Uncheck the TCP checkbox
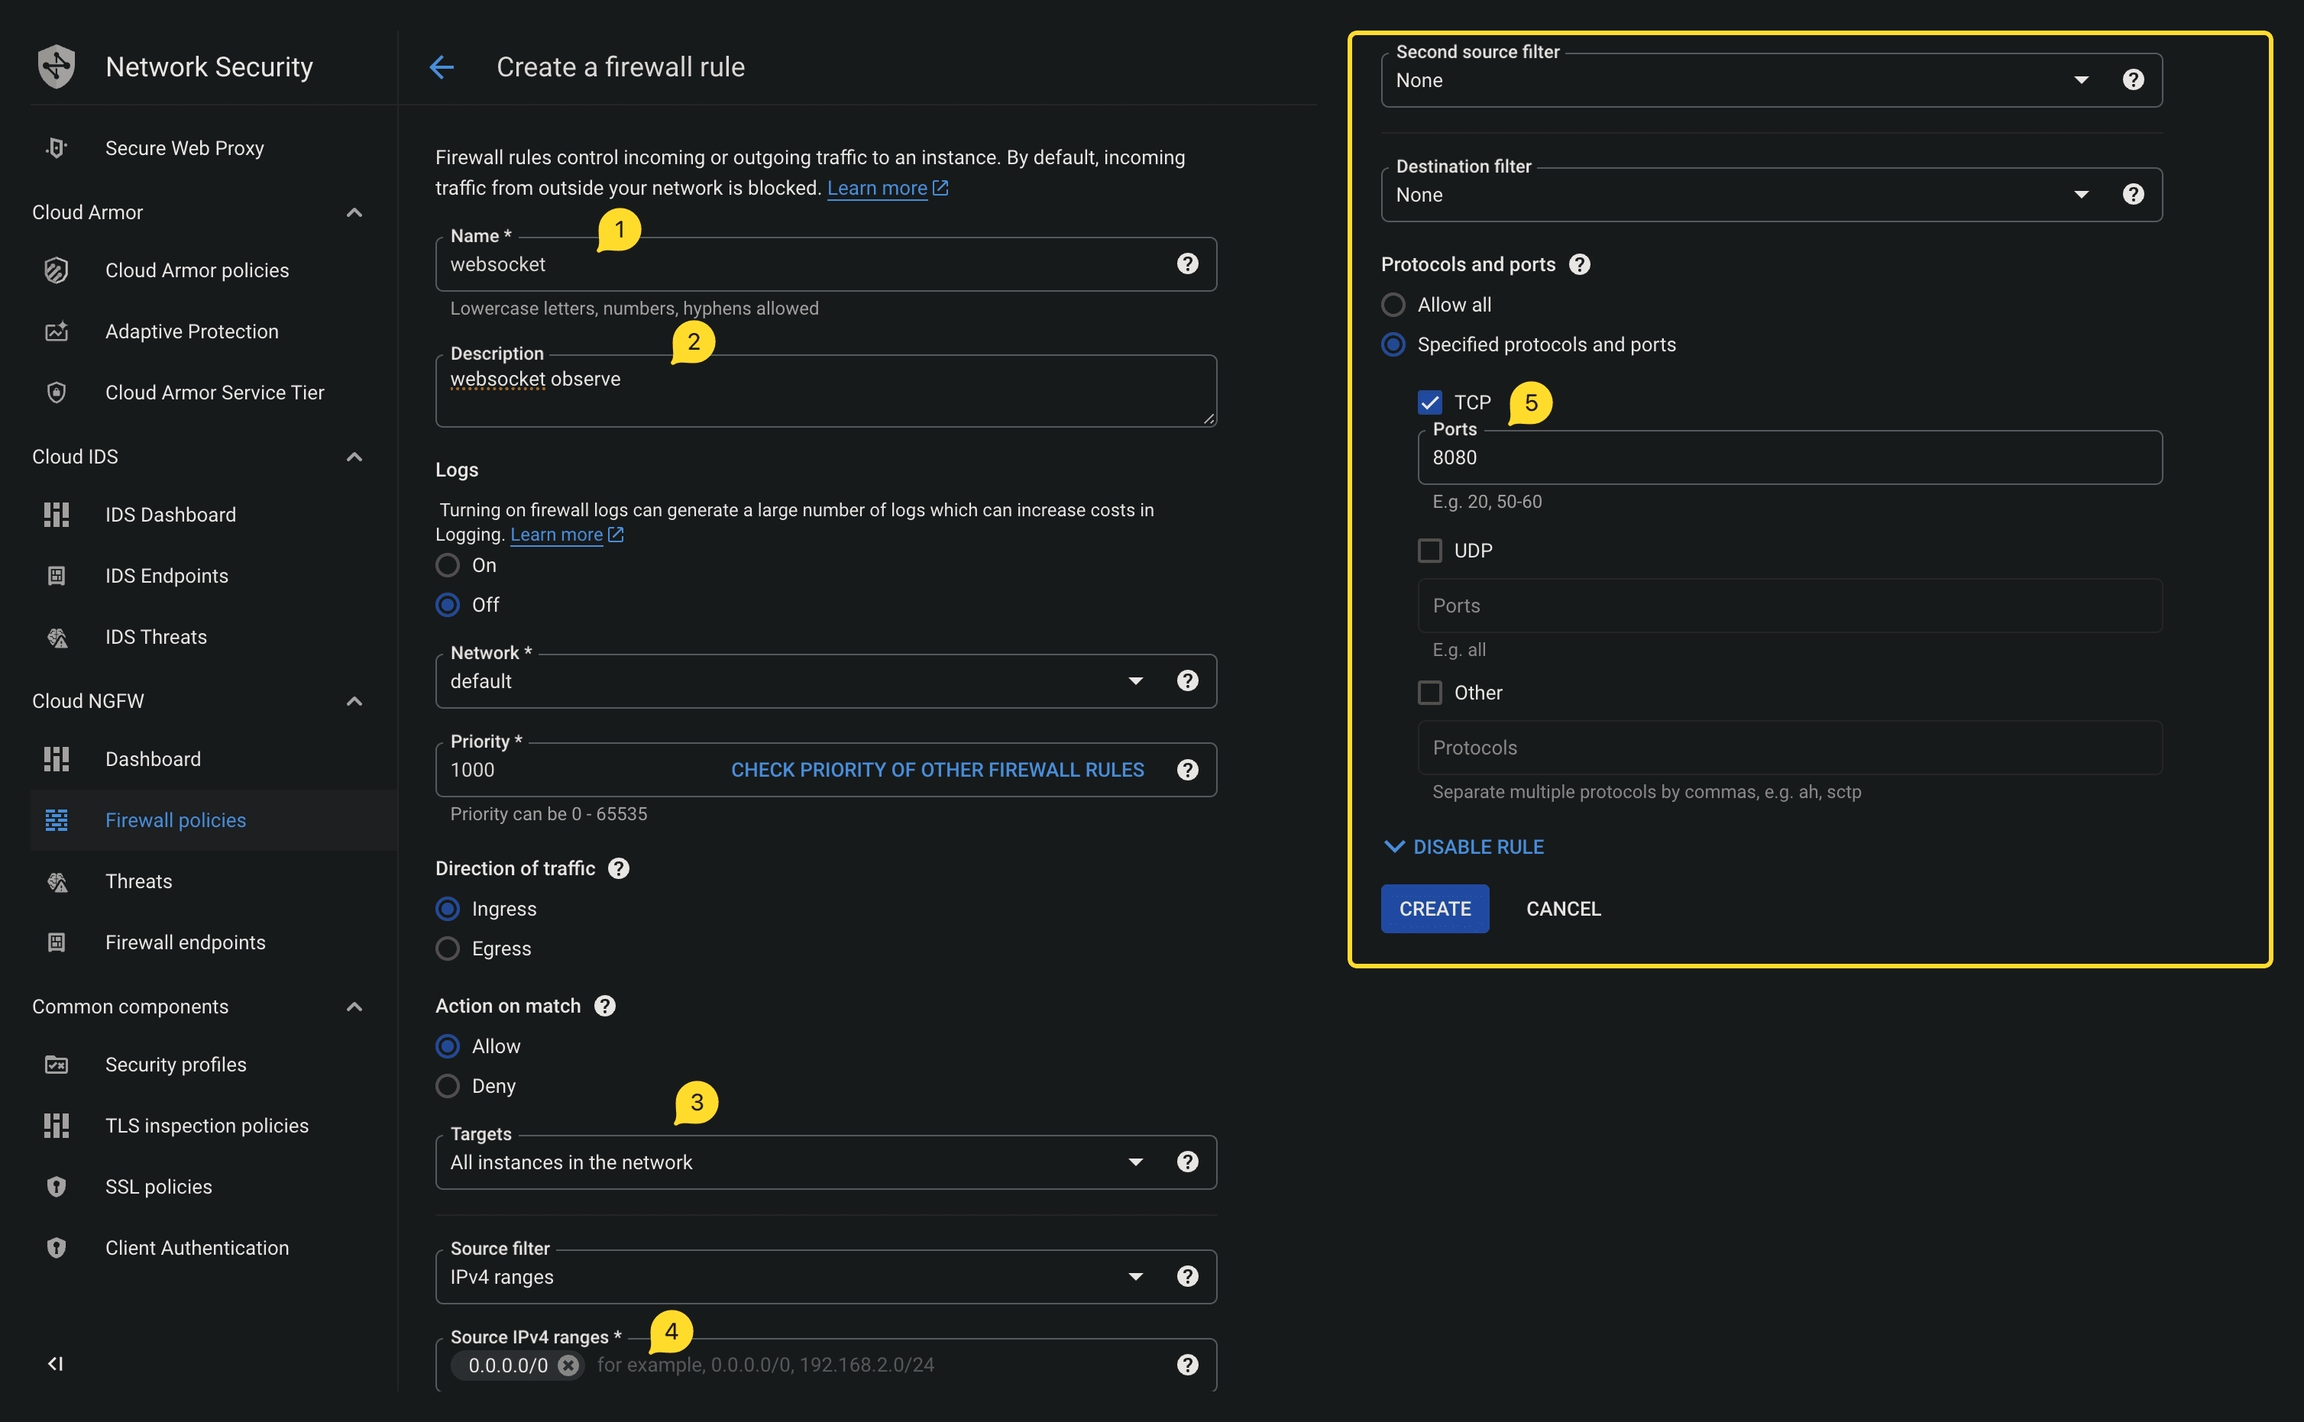 coord(1430,402)
